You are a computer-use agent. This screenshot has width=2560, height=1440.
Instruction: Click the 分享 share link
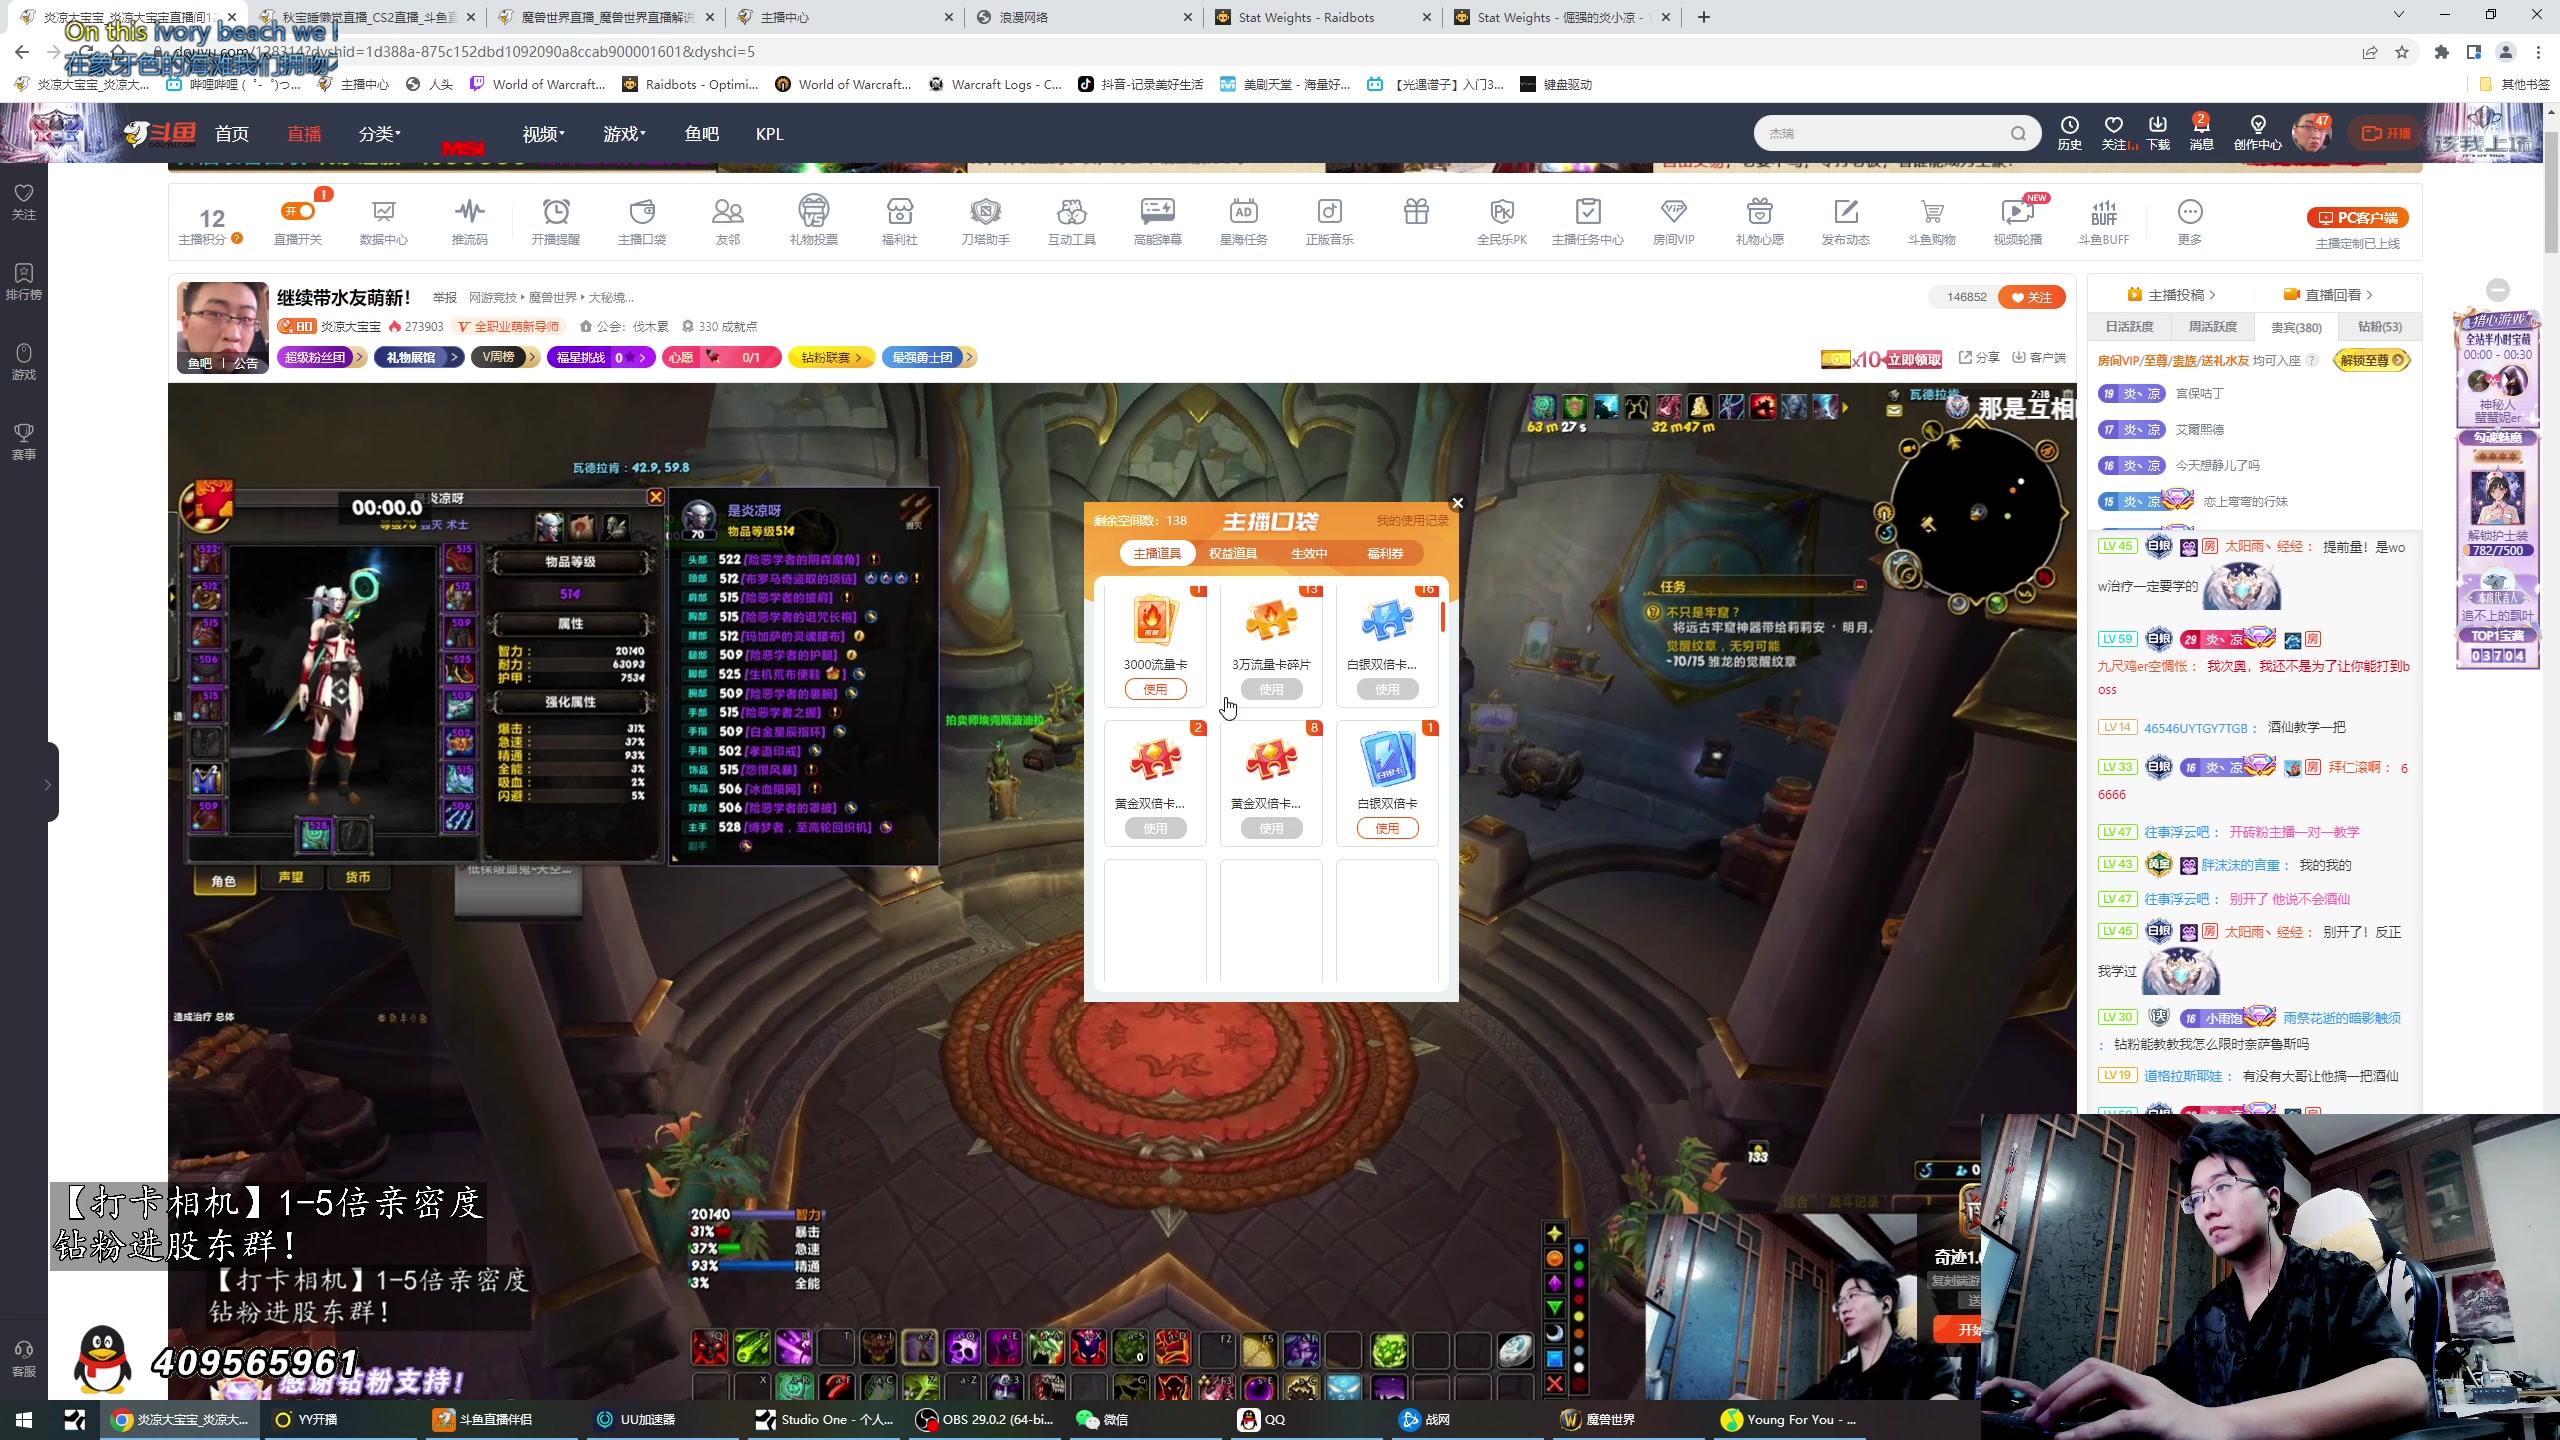(x=1979, y=357)
